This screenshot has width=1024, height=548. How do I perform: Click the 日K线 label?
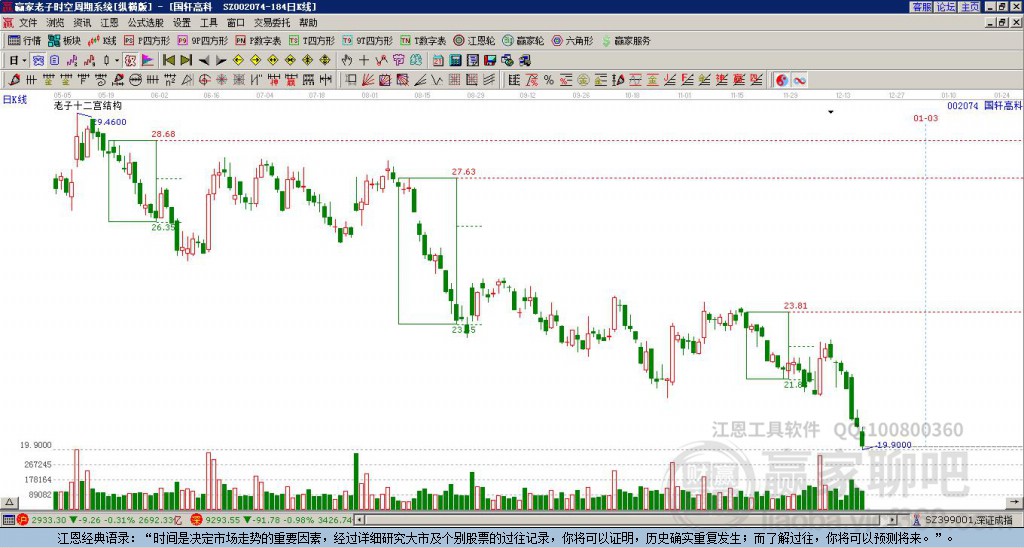coord(15,99)
